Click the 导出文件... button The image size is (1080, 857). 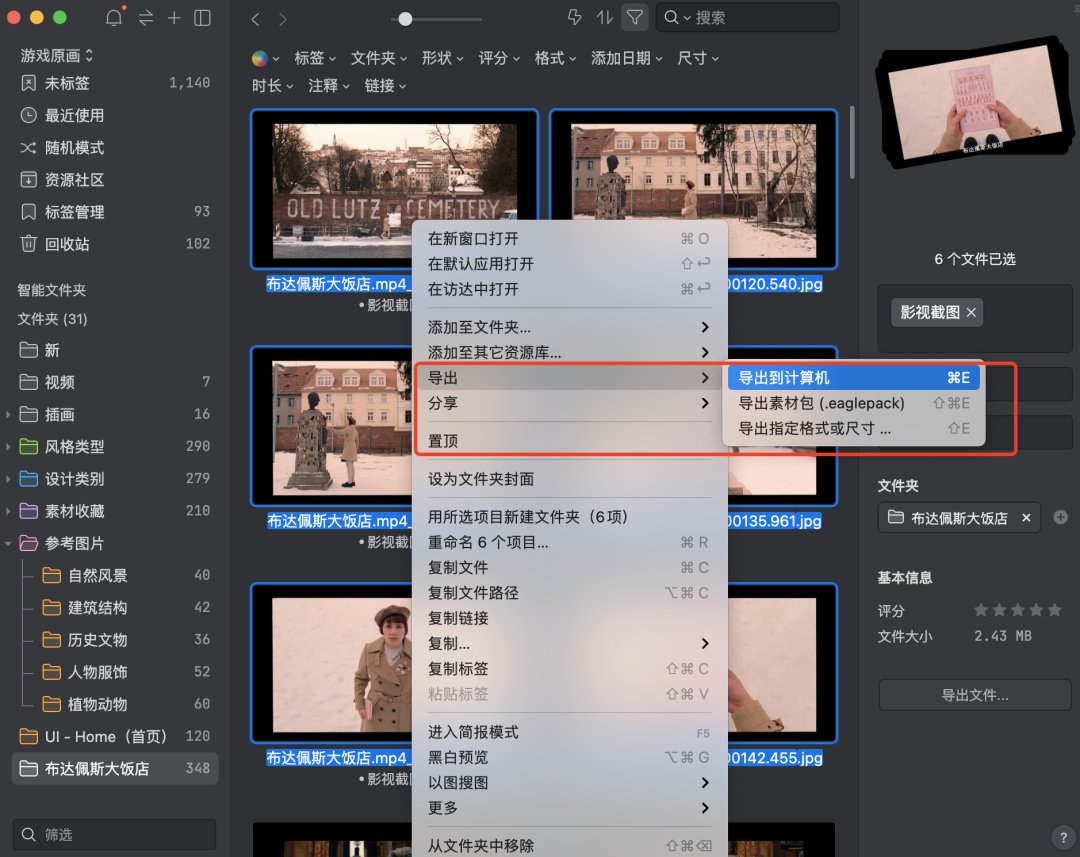coord(975,695)
